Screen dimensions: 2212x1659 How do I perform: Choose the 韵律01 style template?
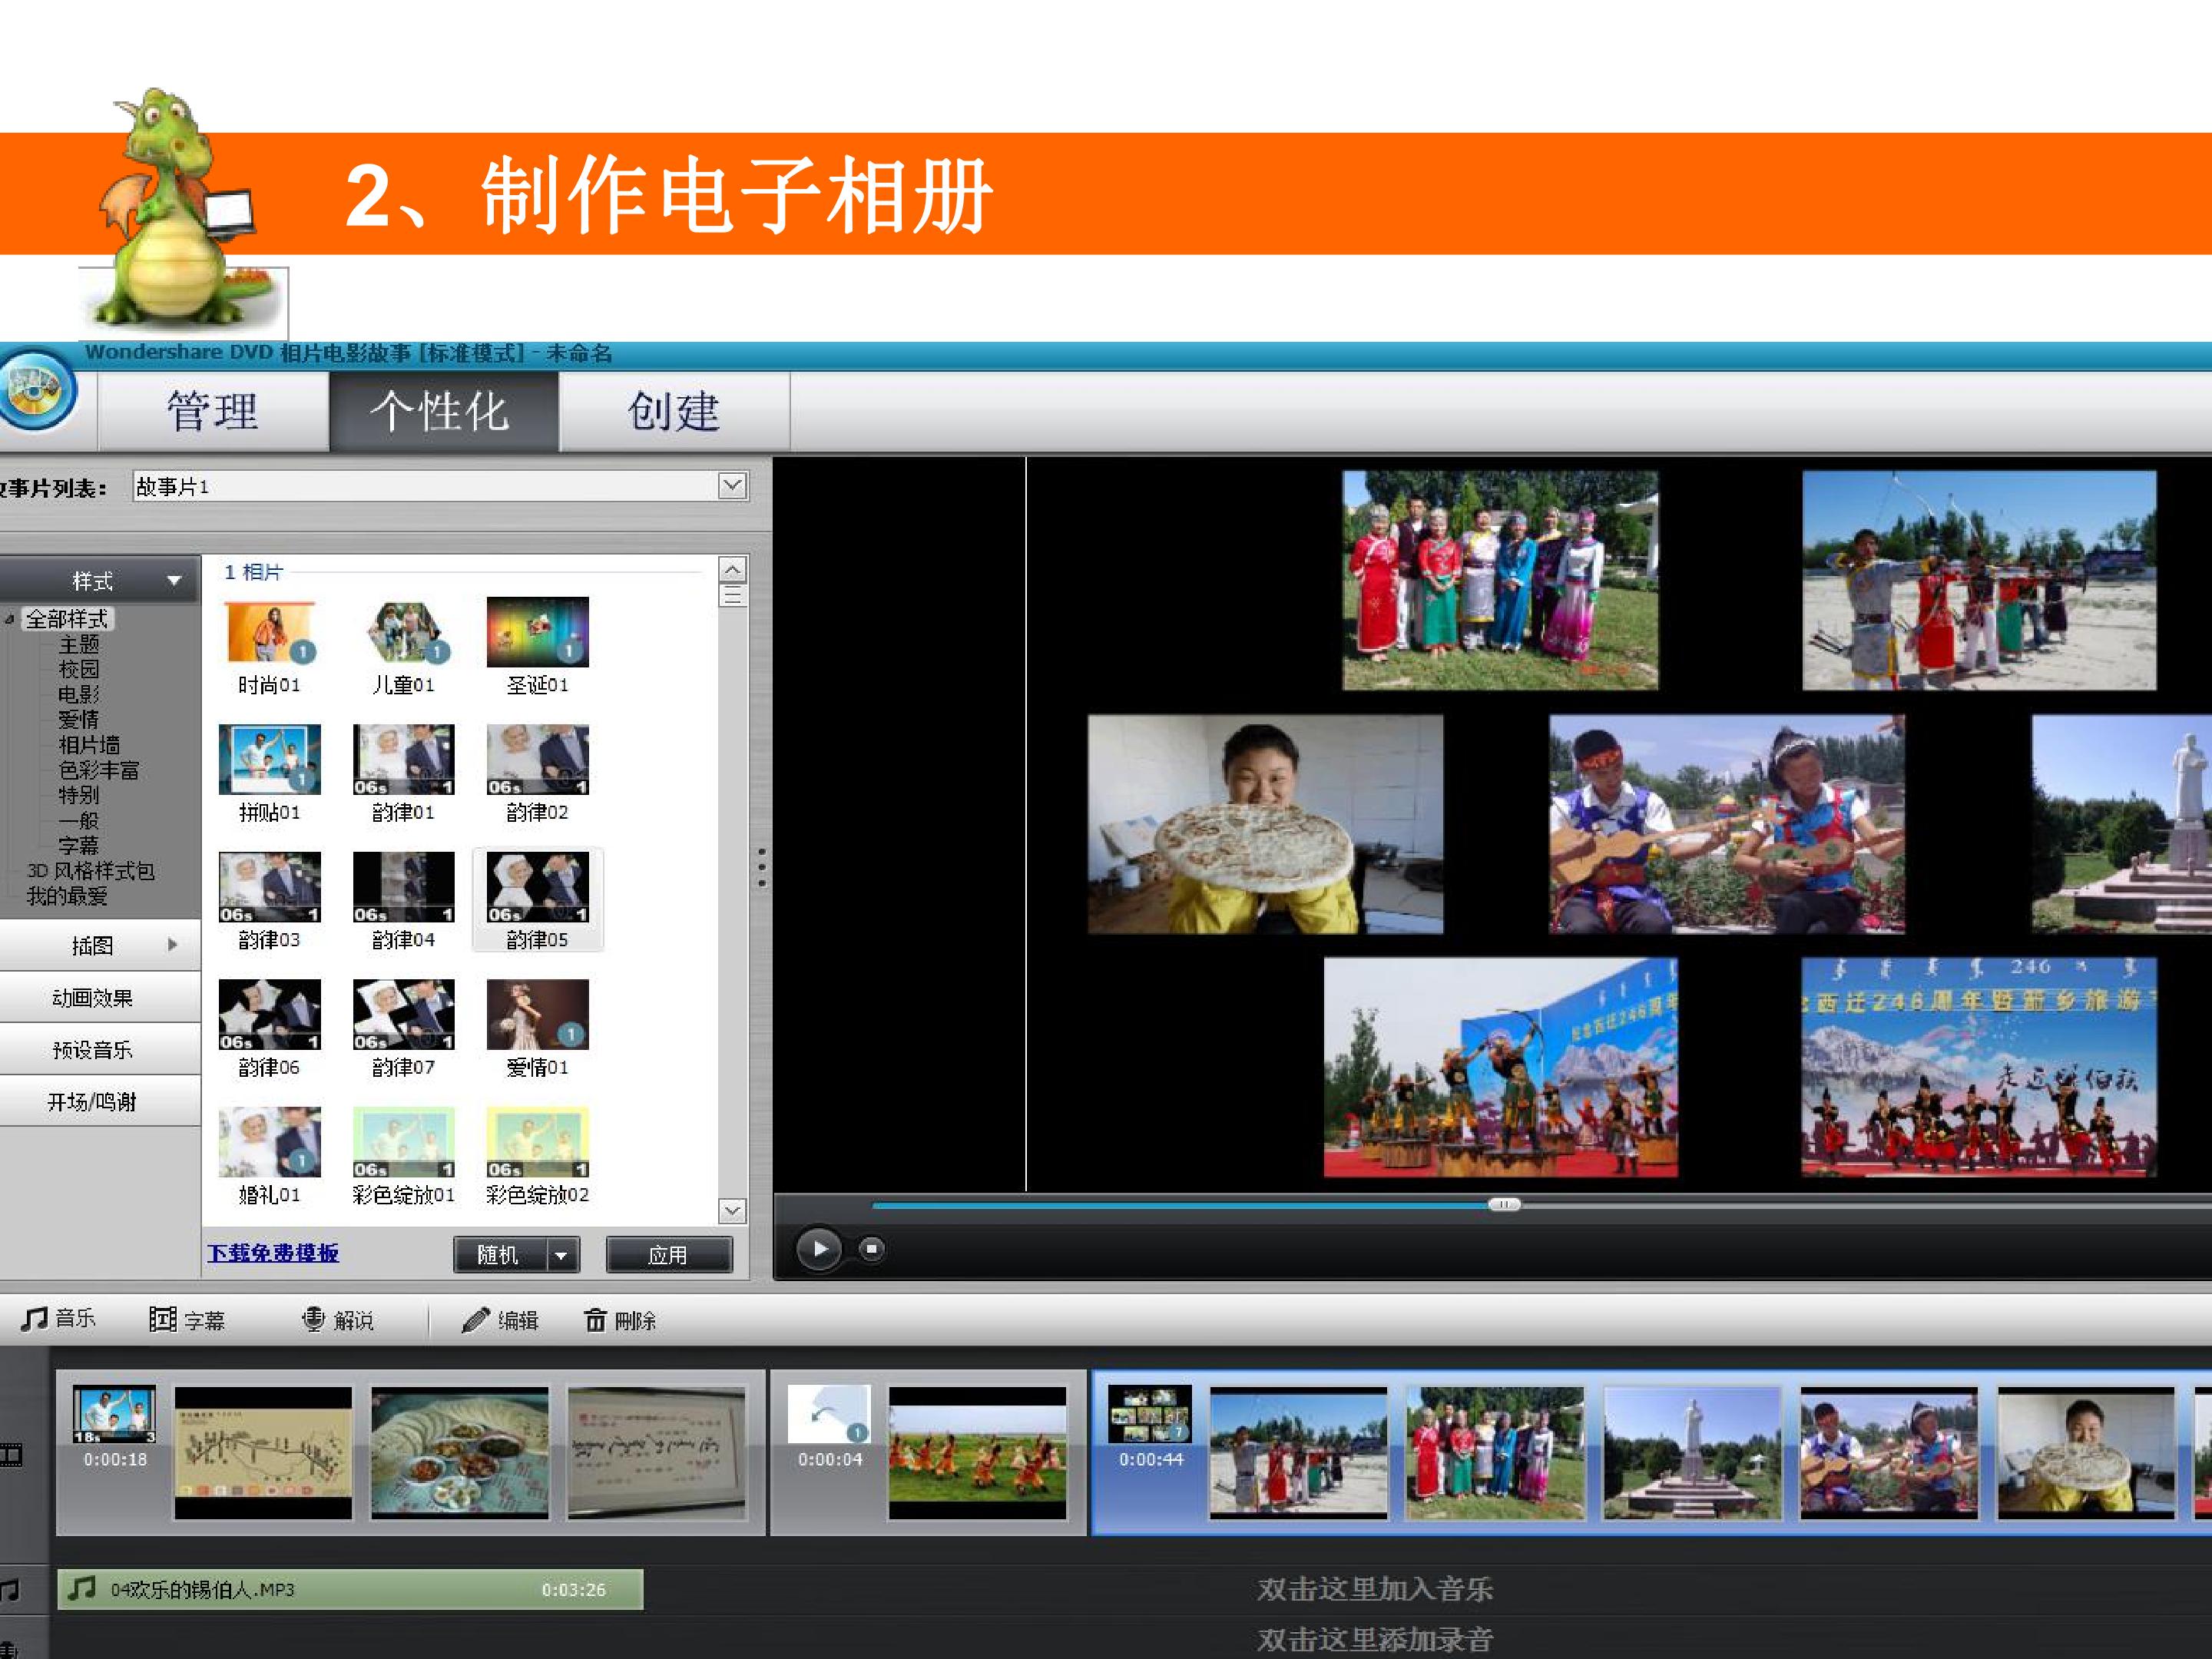tap(404, 773)
